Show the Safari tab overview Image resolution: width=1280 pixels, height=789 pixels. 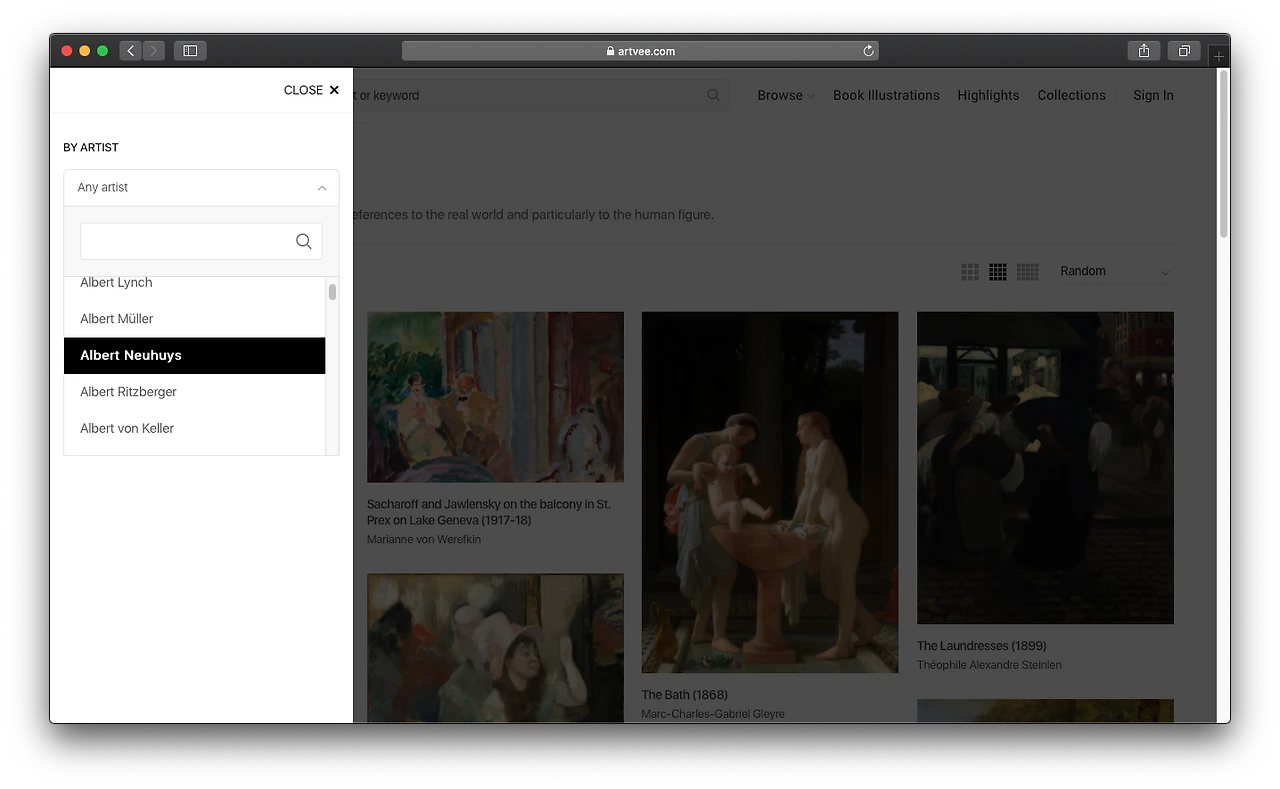1184,51
